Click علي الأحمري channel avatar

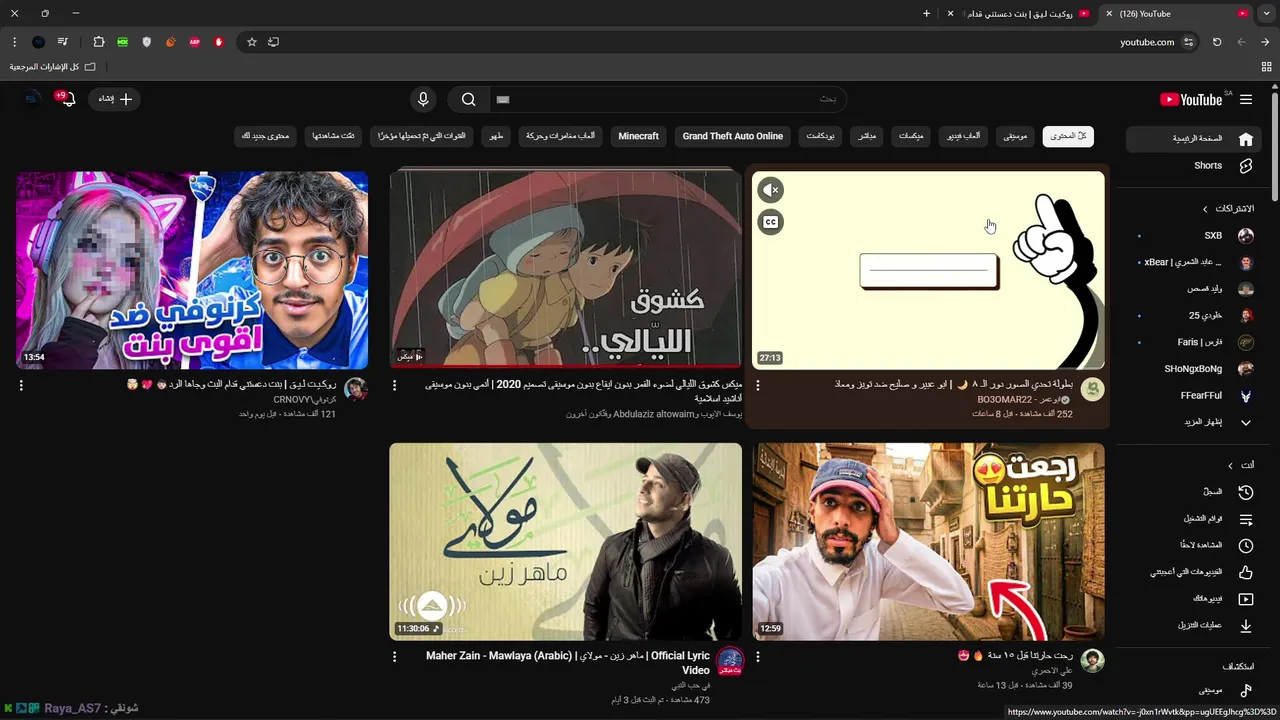tap(1093, 661)
